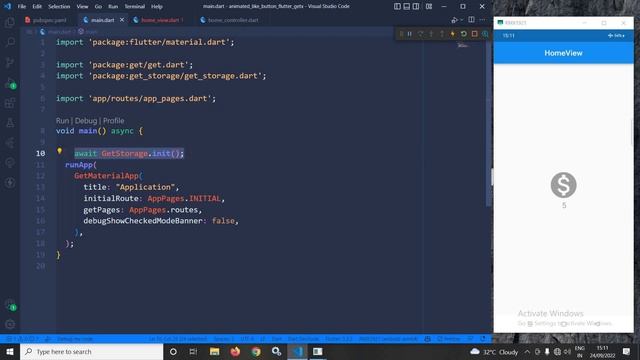Pause the debug session

pyautogui.click(x=409, y=34)
